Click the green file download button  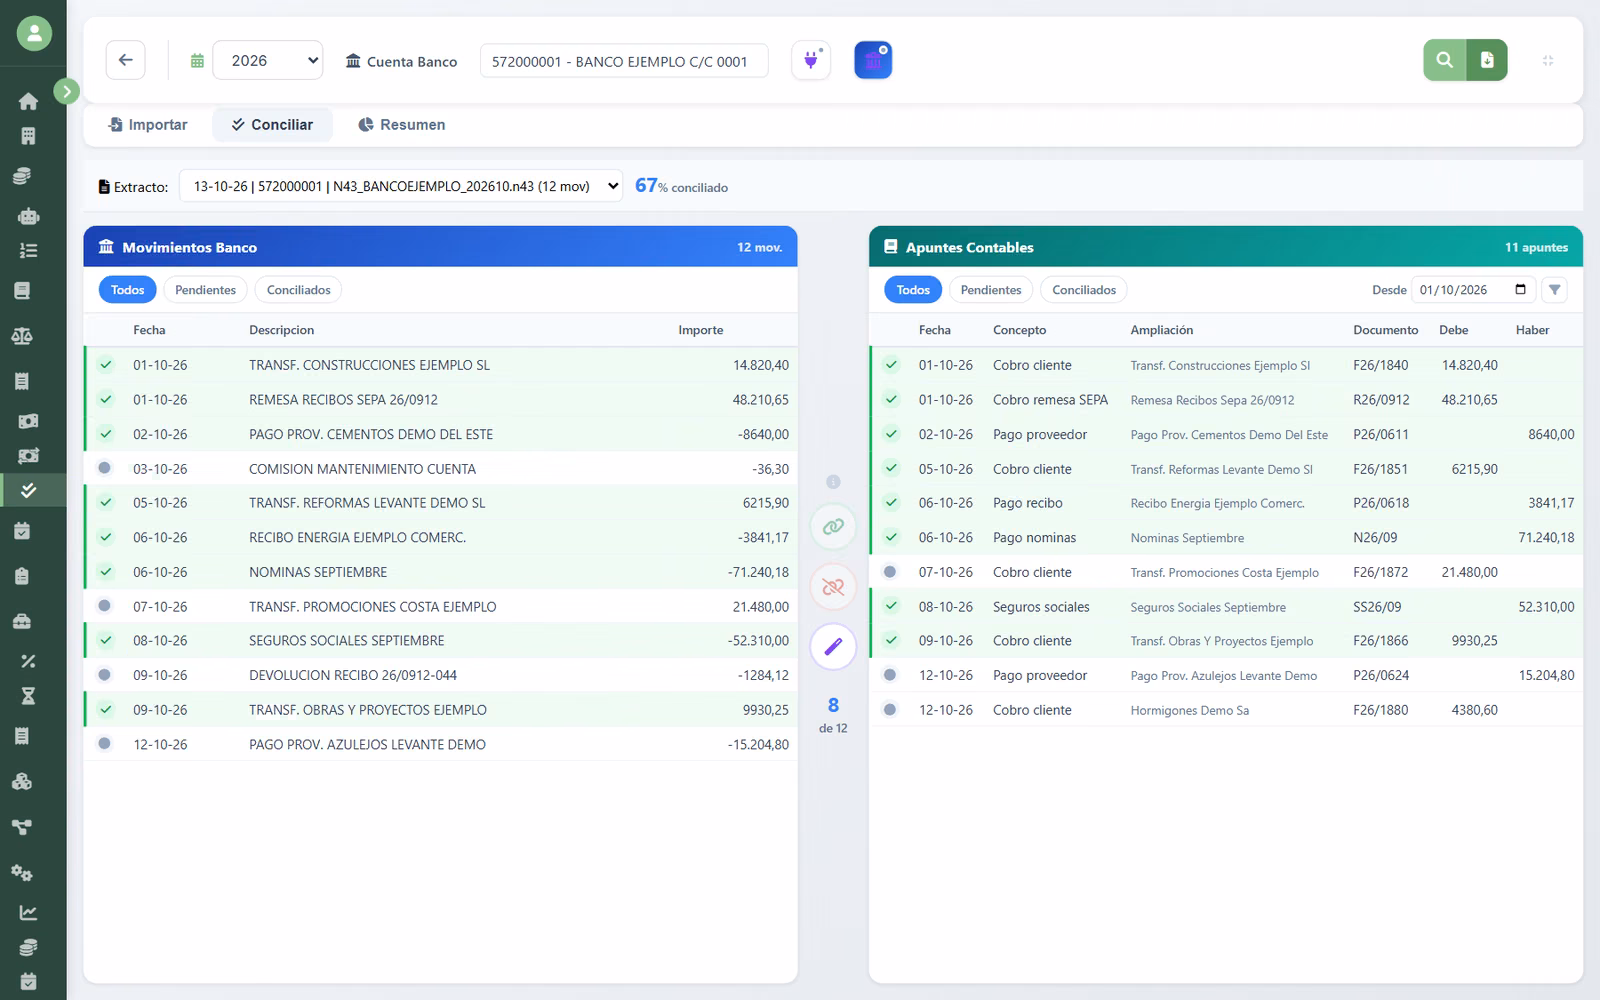1487,60
